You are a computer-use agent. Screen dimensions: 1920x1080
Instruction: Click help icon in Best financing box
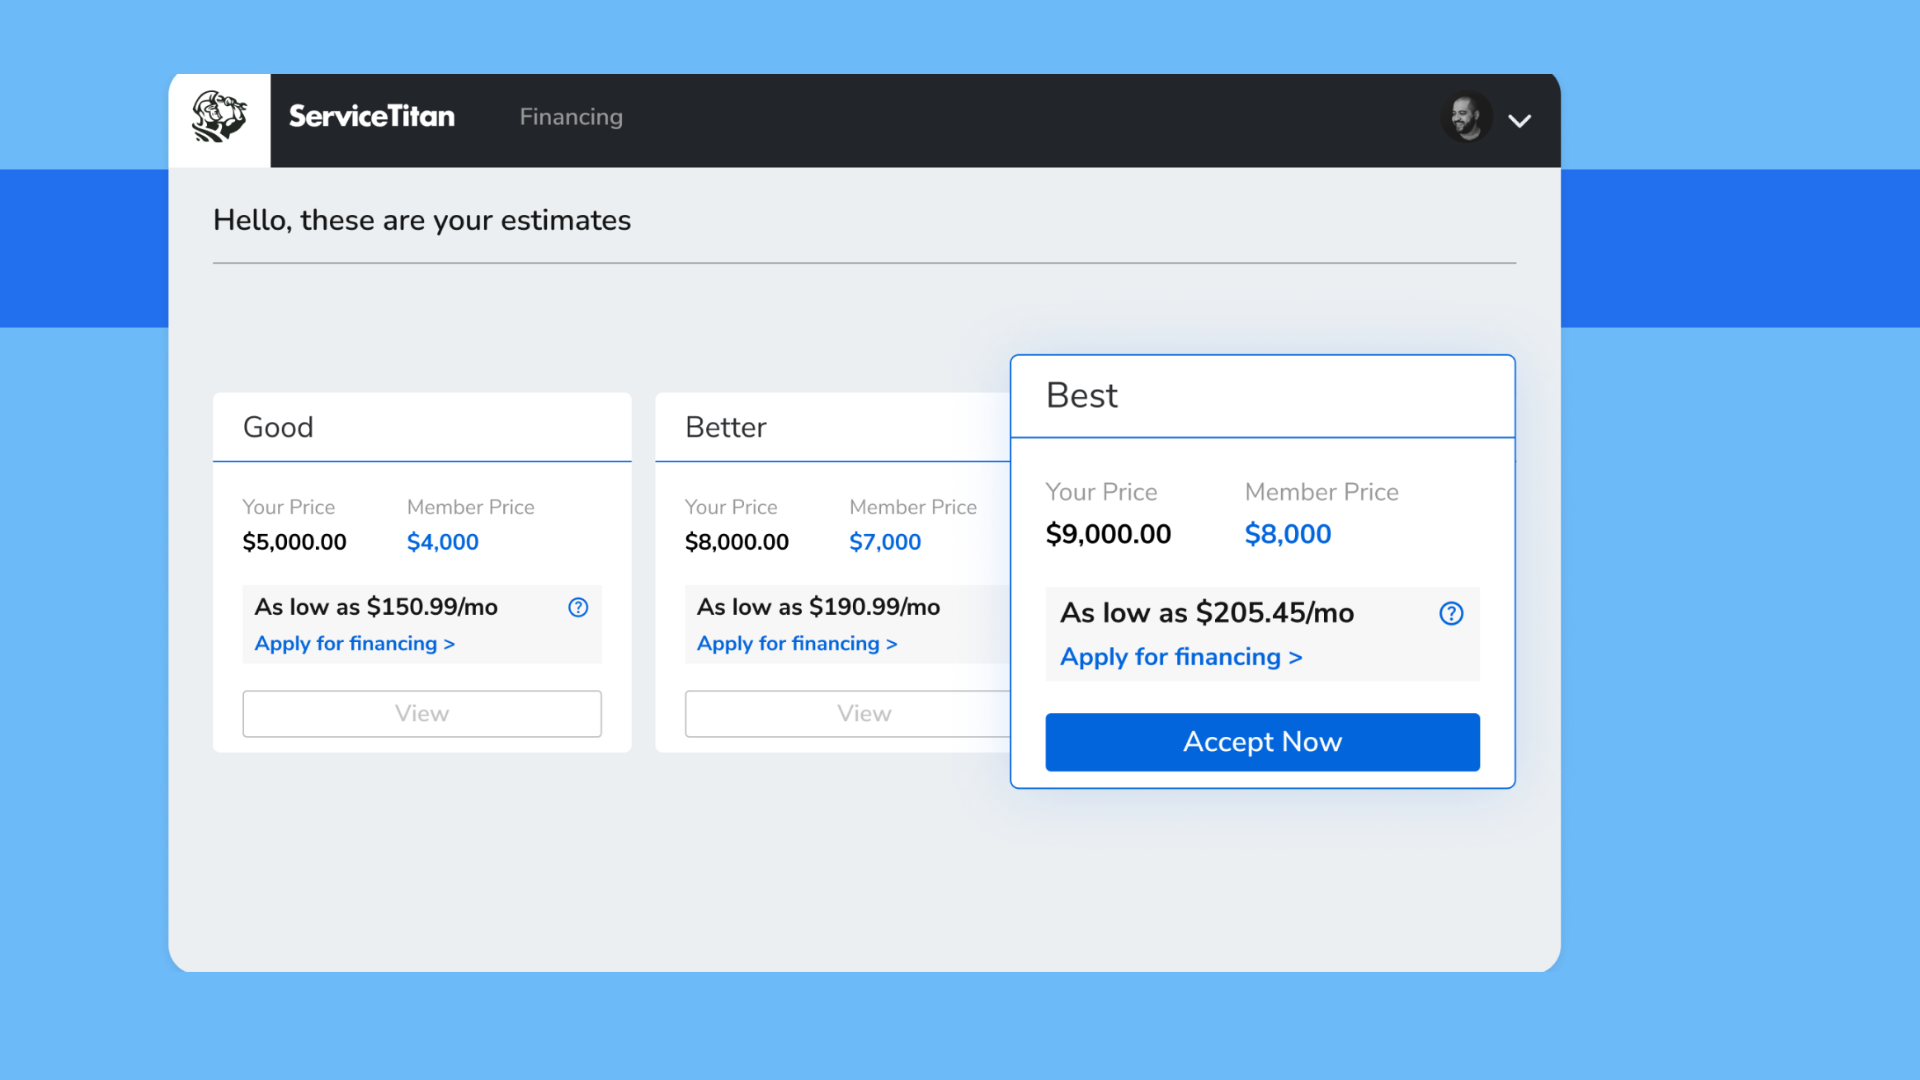point(1451,613)
